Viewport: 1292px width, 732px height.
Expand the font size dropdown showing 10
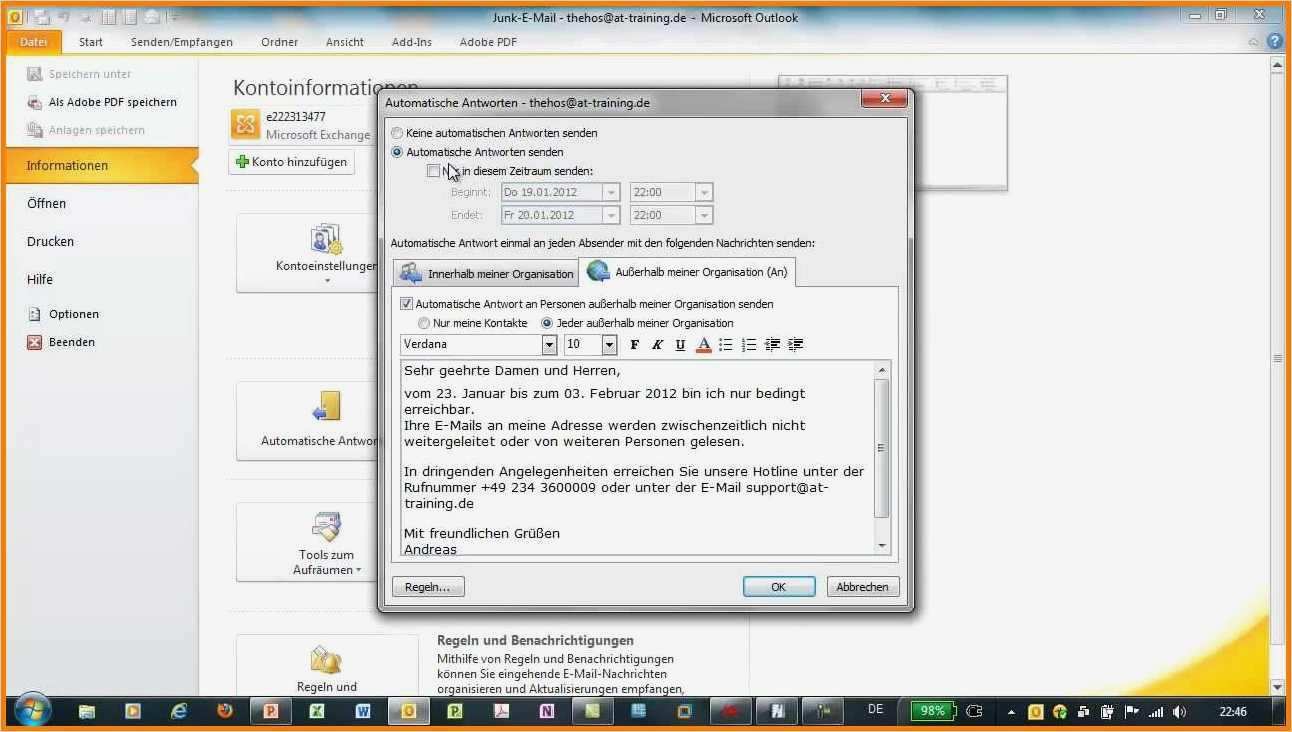click(608, 344)
